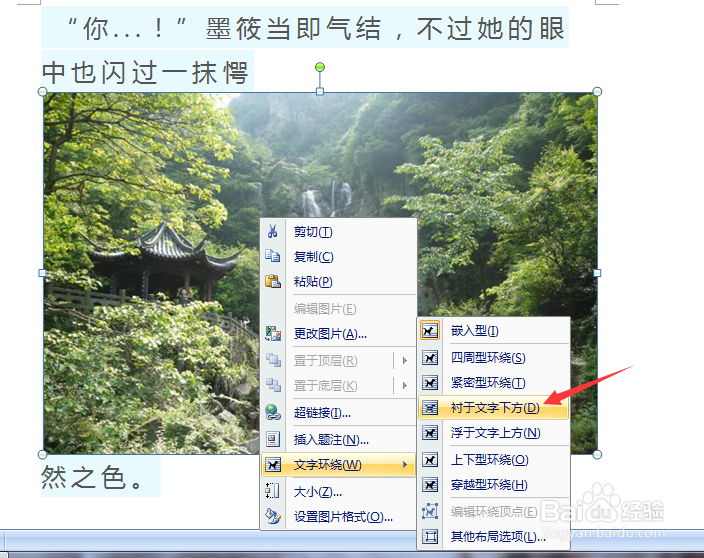Select 超链接(I)... menu entry

339,413
